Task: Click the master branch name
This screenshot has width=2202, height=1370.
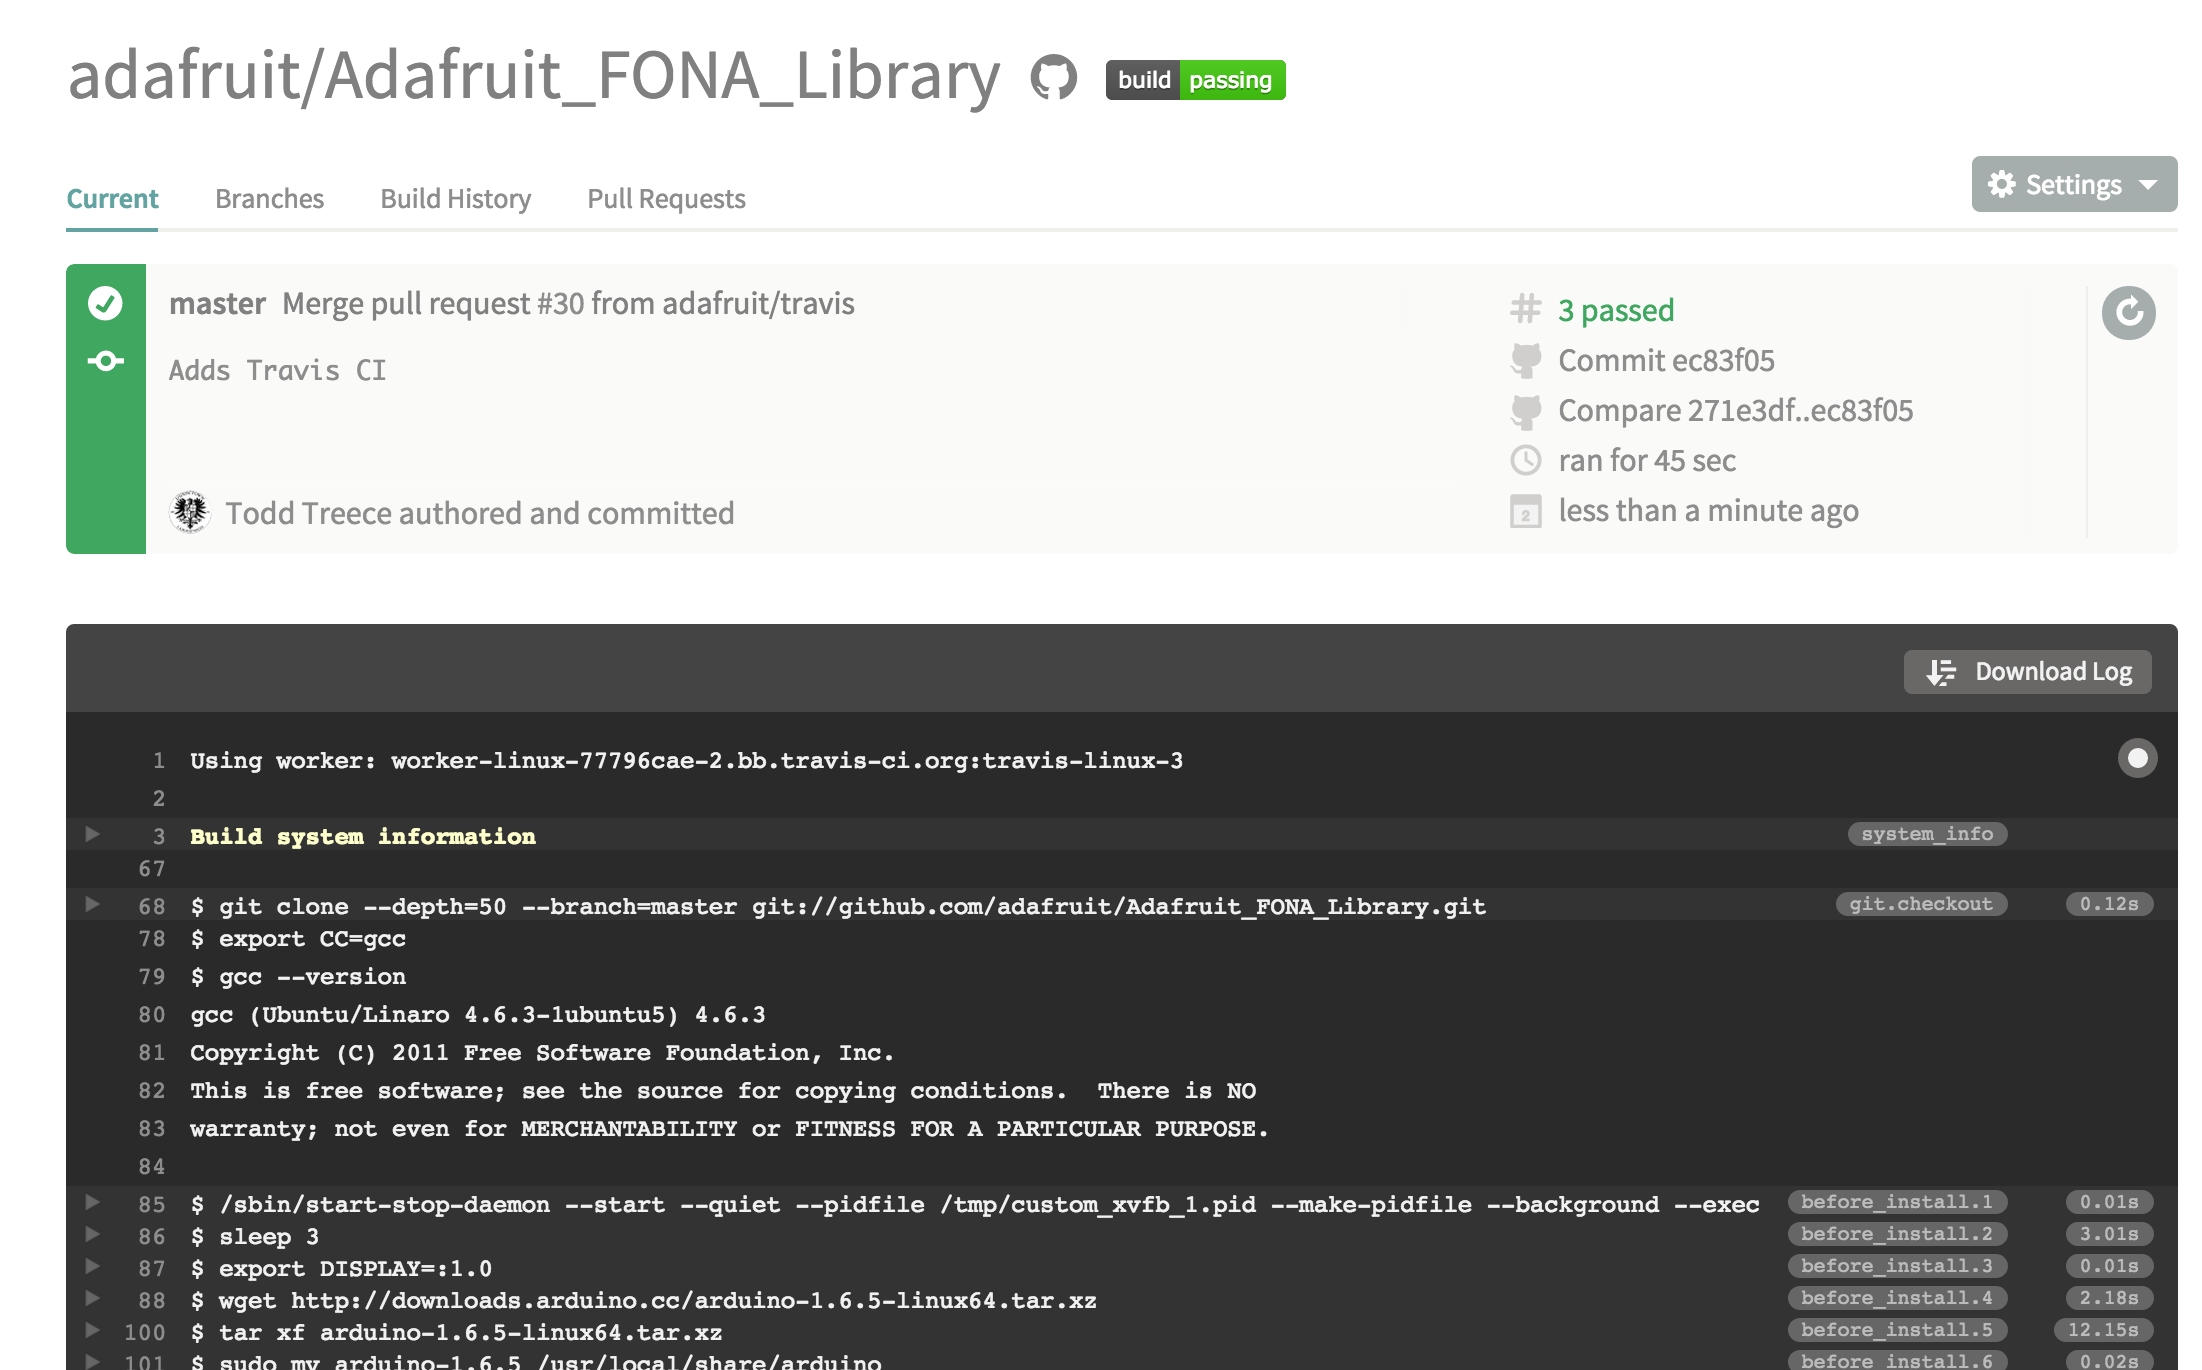Action: (217, 303)
